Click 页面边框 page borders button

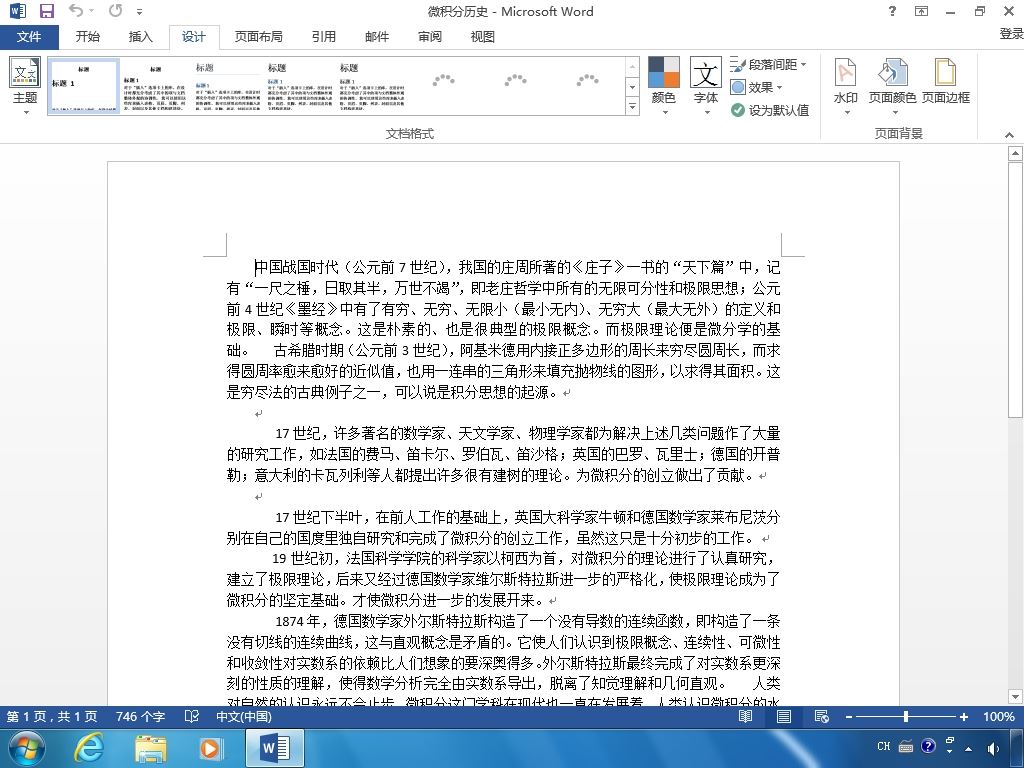click(x=946, y=82)
